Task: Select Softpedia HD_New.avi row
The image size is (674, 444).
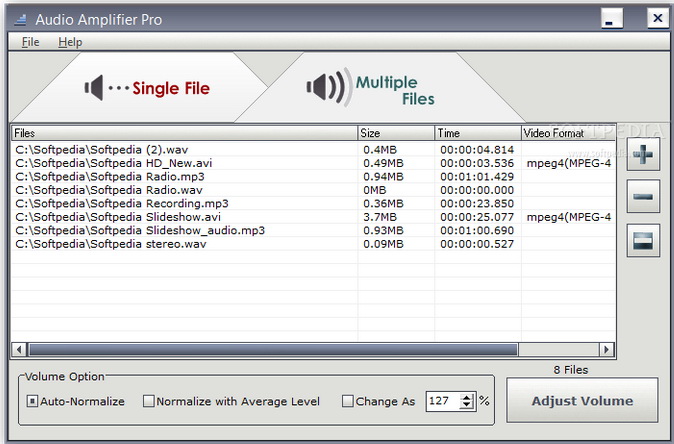Action: coord(114,163)
